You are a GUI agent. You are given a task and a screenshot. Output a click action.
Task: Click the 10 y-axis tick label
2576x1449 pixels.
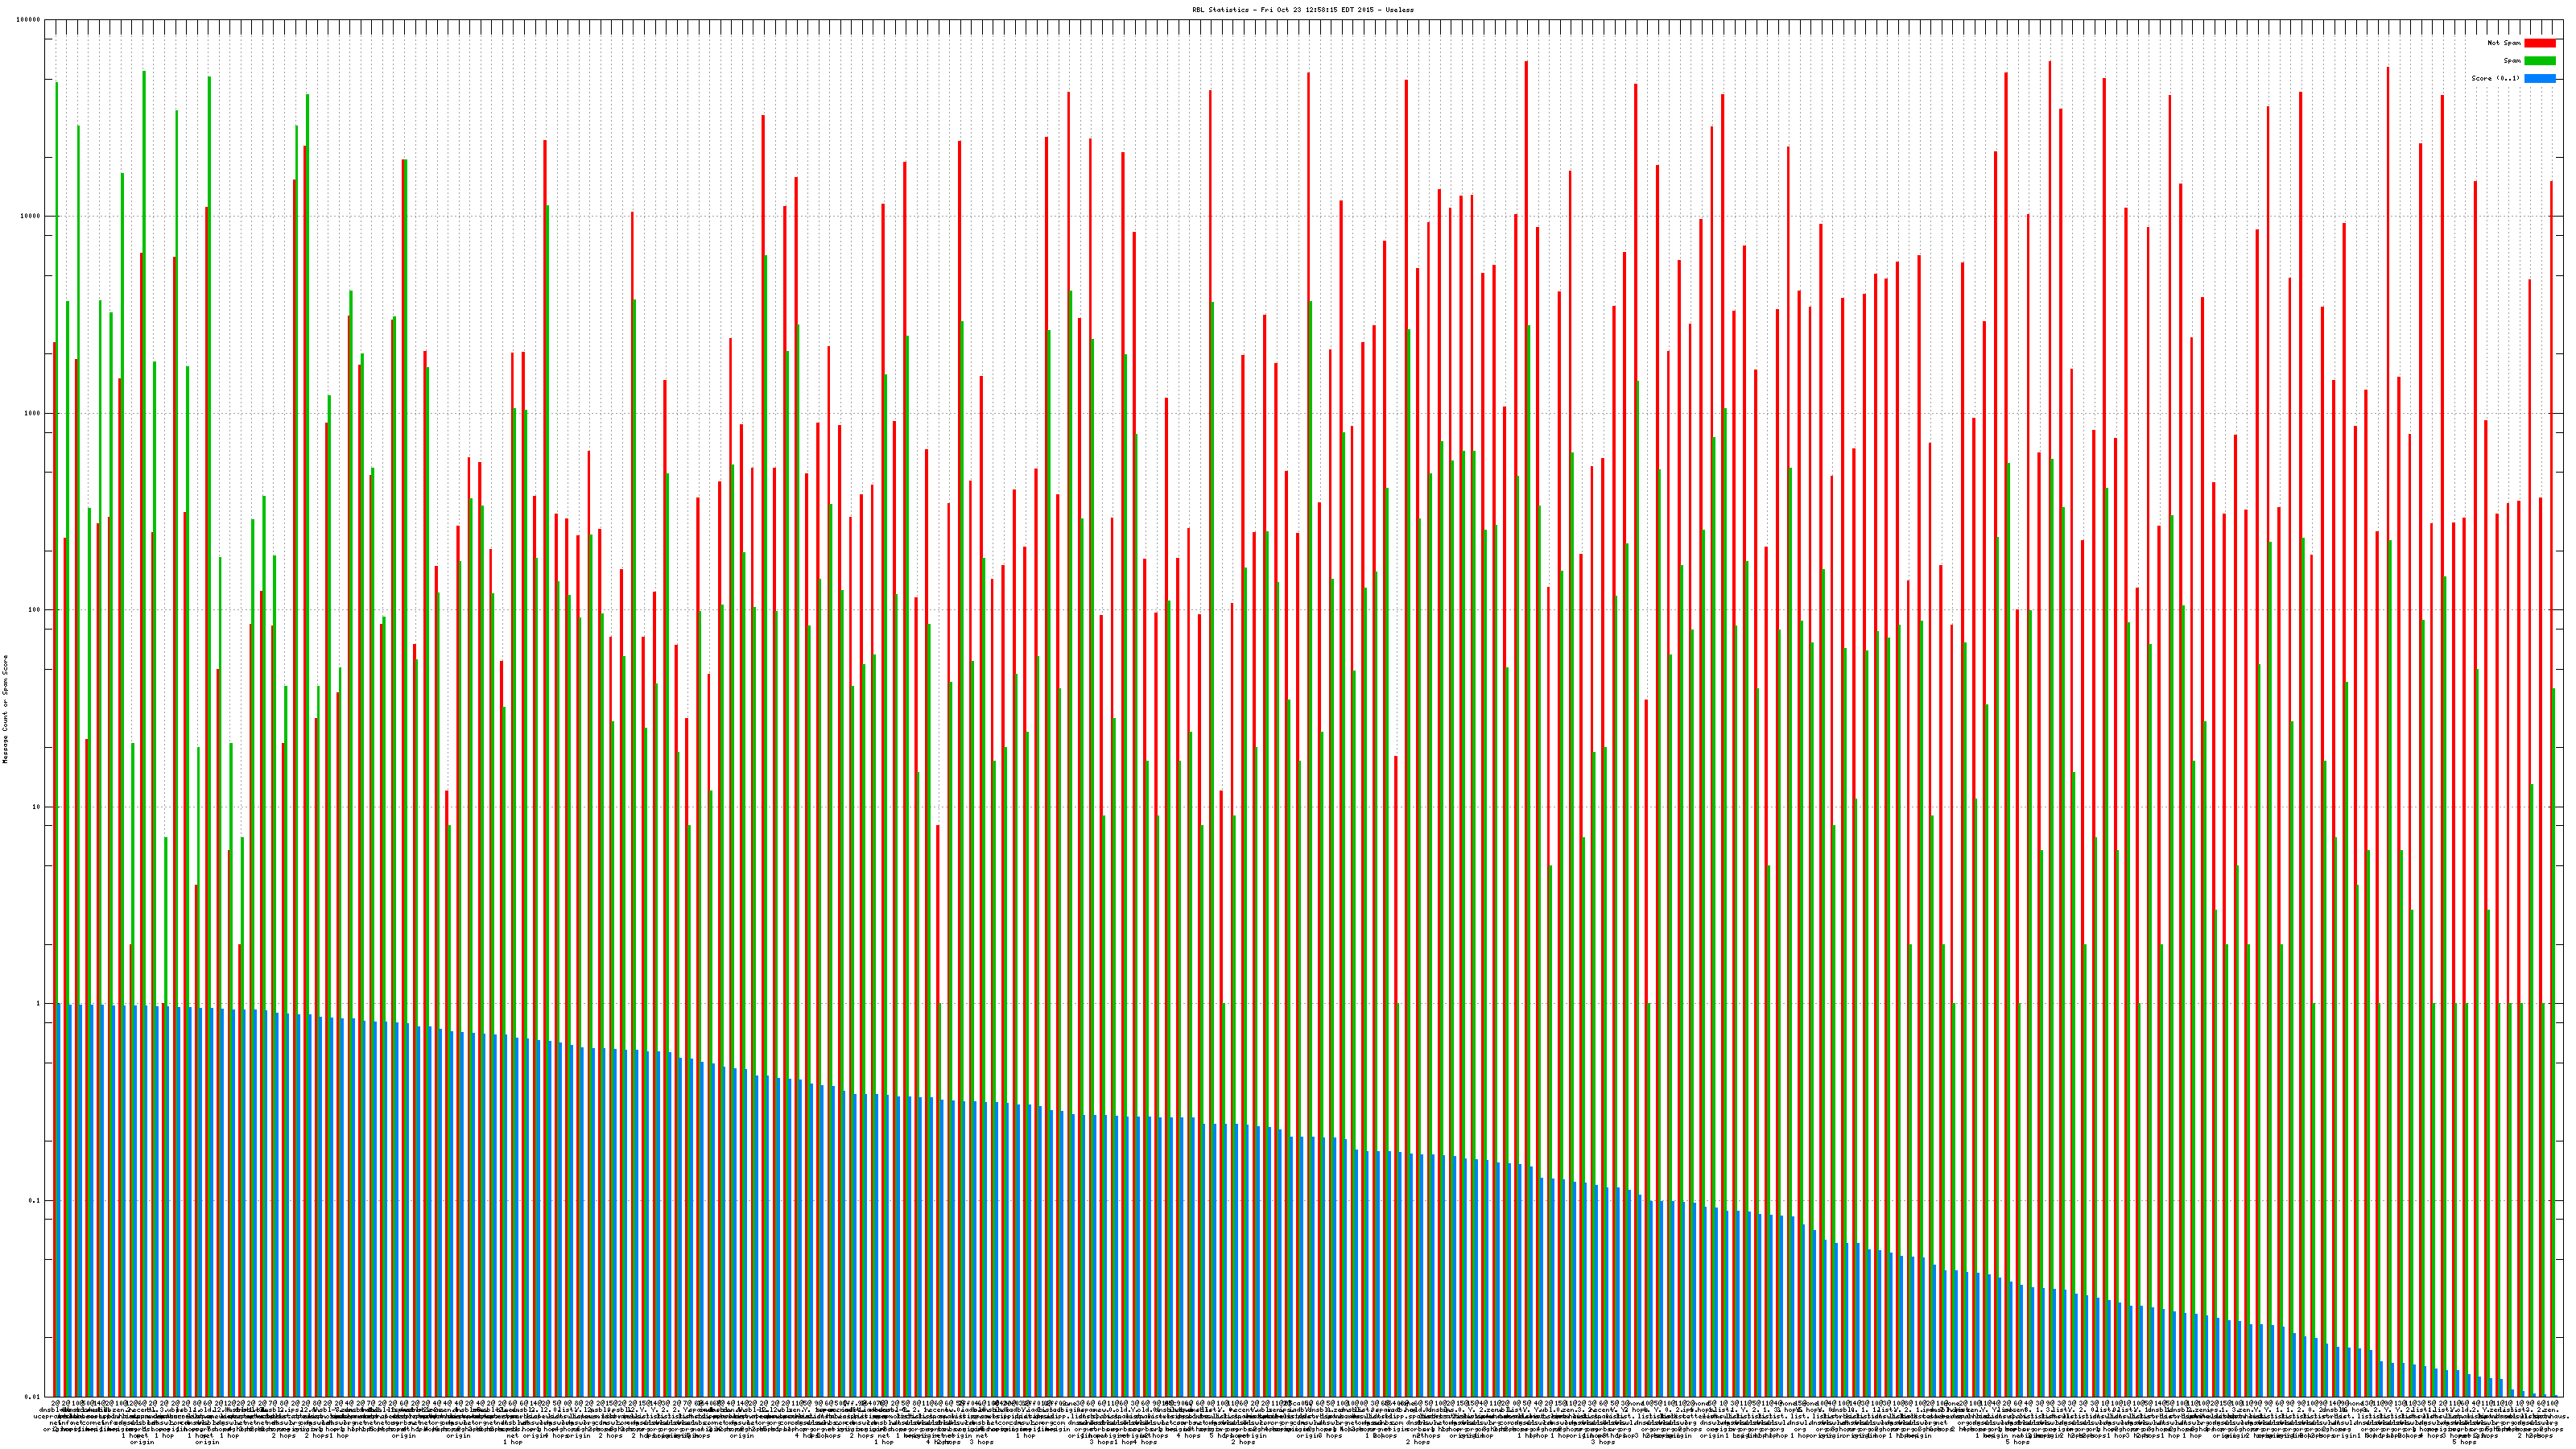click(x=38, y=807)
